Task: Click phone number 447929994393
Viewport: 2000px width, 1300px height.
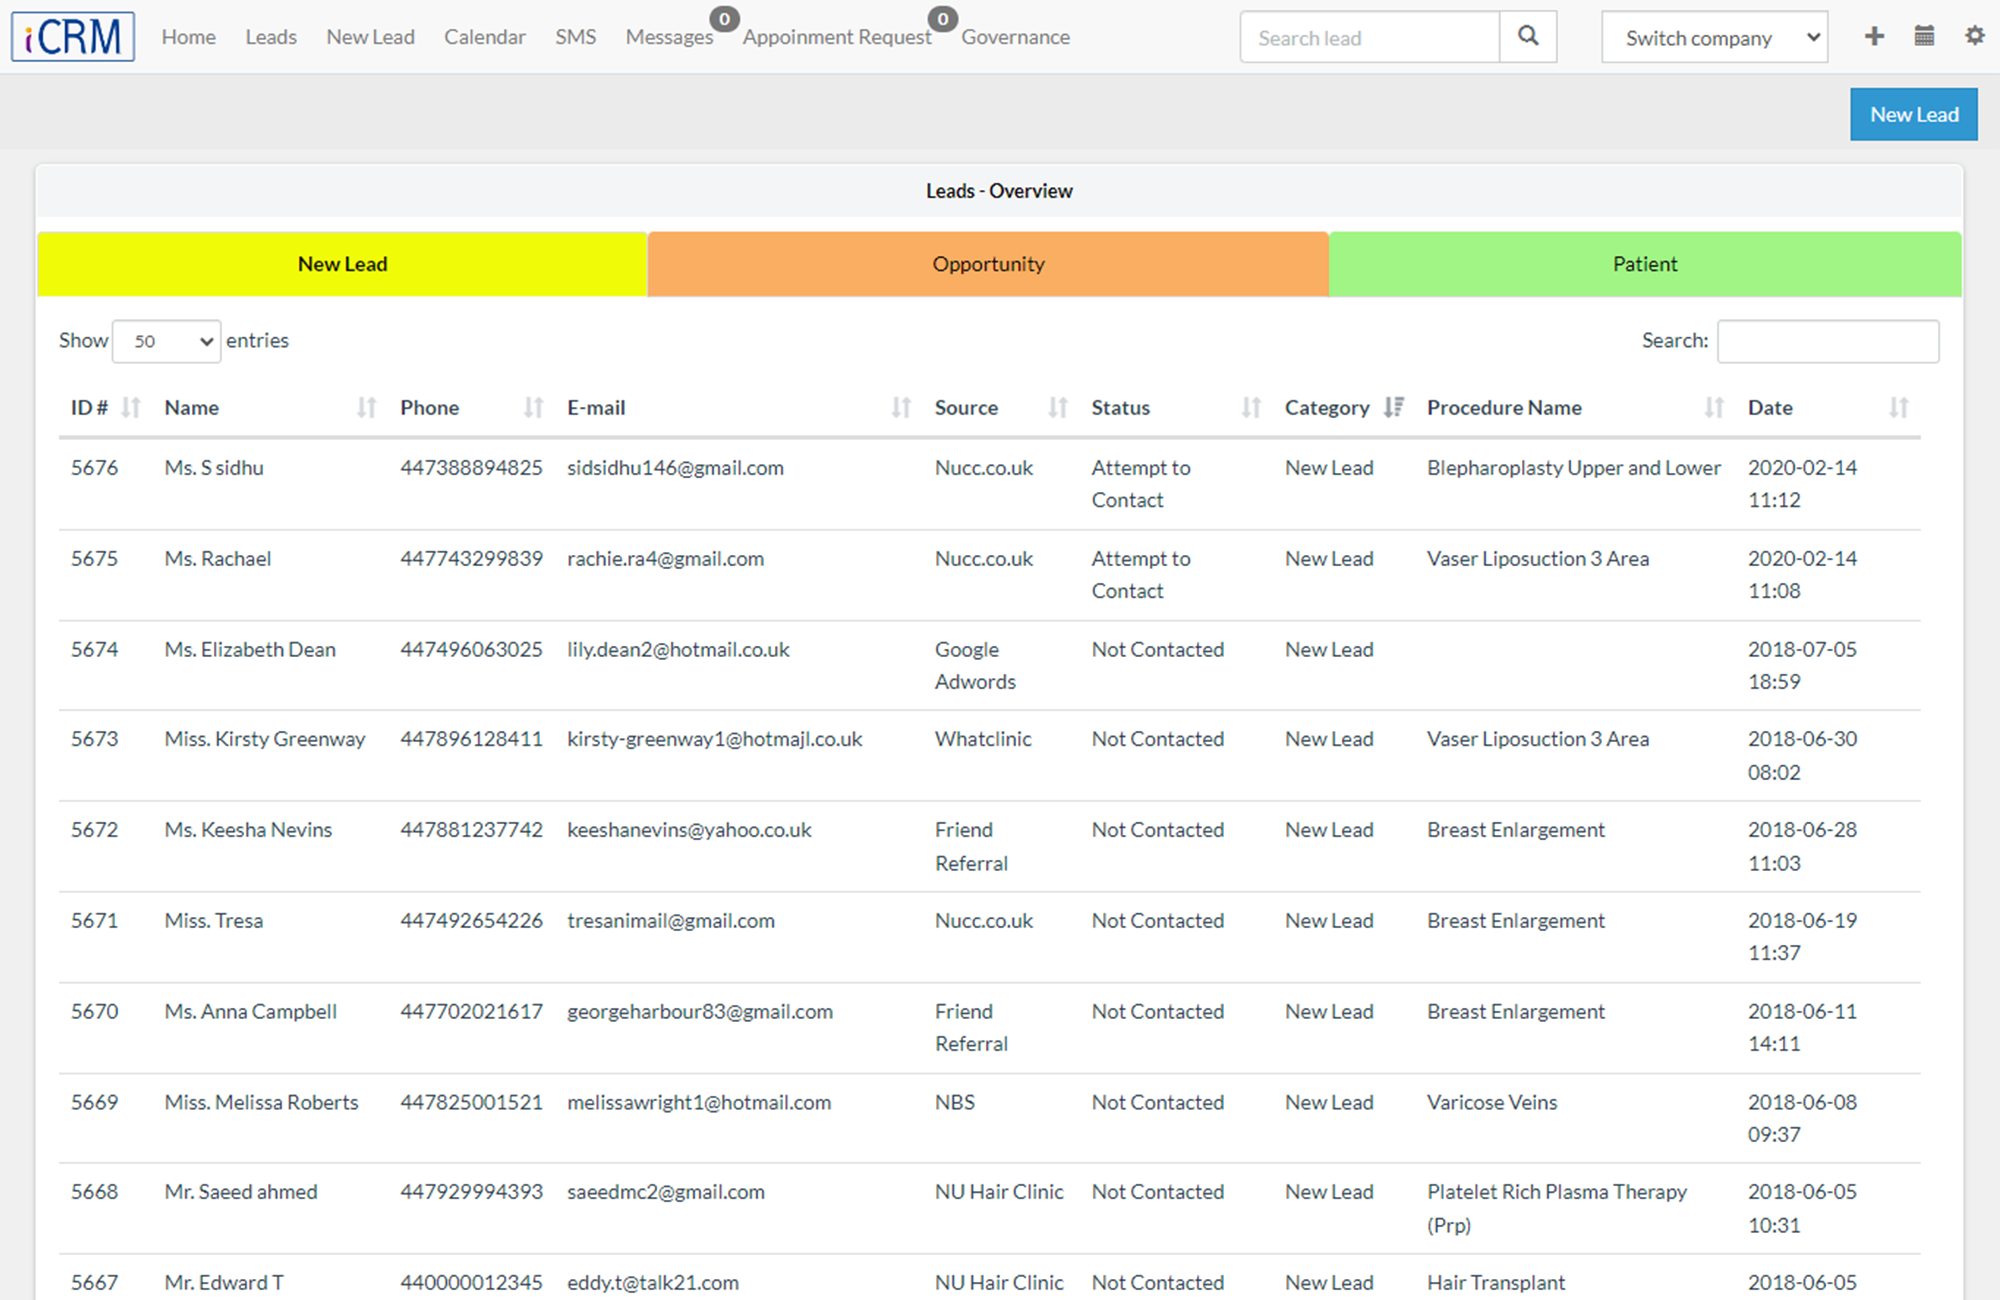Action: click(471, 1192)
